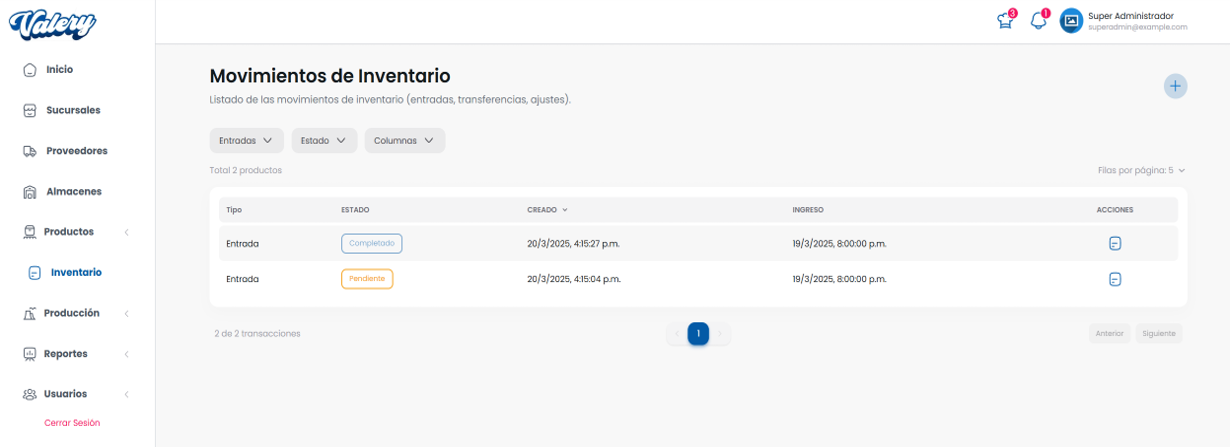Open the chef hat notifications icon
This screenshot has height=447, width=1230.
coord(1005,20)
